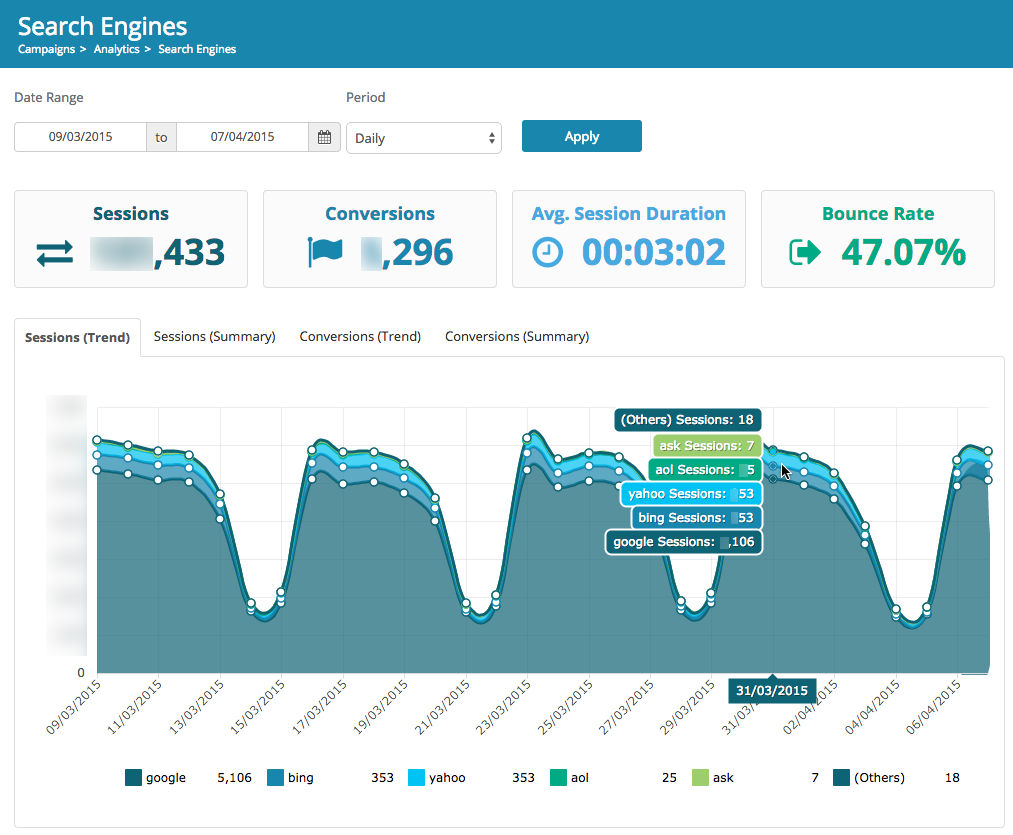The image size is (1013, 835).
Task: Switch to the Sessions (Summary) tab
Action: pyautogui.click(x=214, y=337)
